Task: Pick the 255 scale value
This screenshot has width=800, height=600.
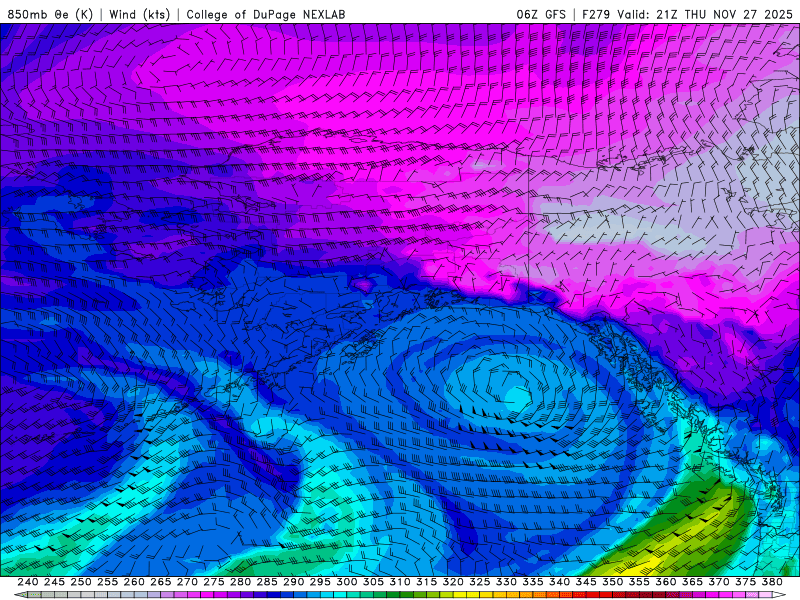Action: point(107,582)
